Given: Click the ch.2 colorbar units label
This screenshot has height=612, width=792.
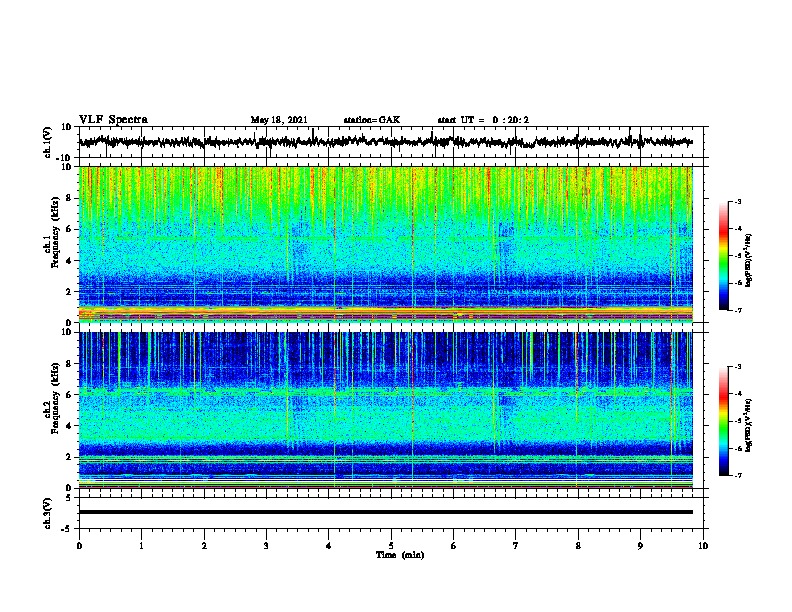Looking at the screenshot, I should coord(748,426).
